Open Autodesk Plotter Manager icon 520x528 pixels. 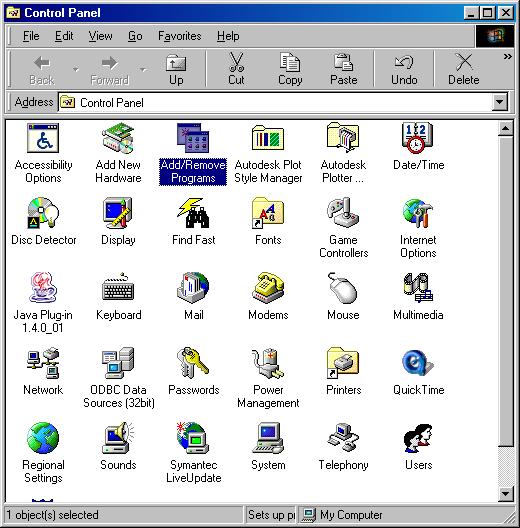pos(343,138)
